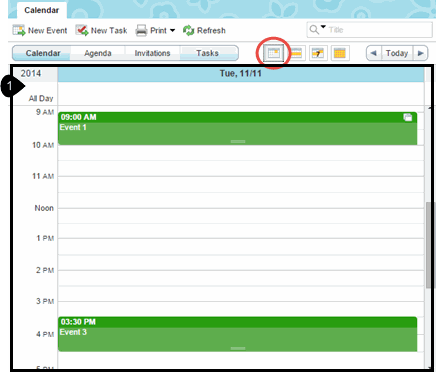Click the 2014 year label

31,73
